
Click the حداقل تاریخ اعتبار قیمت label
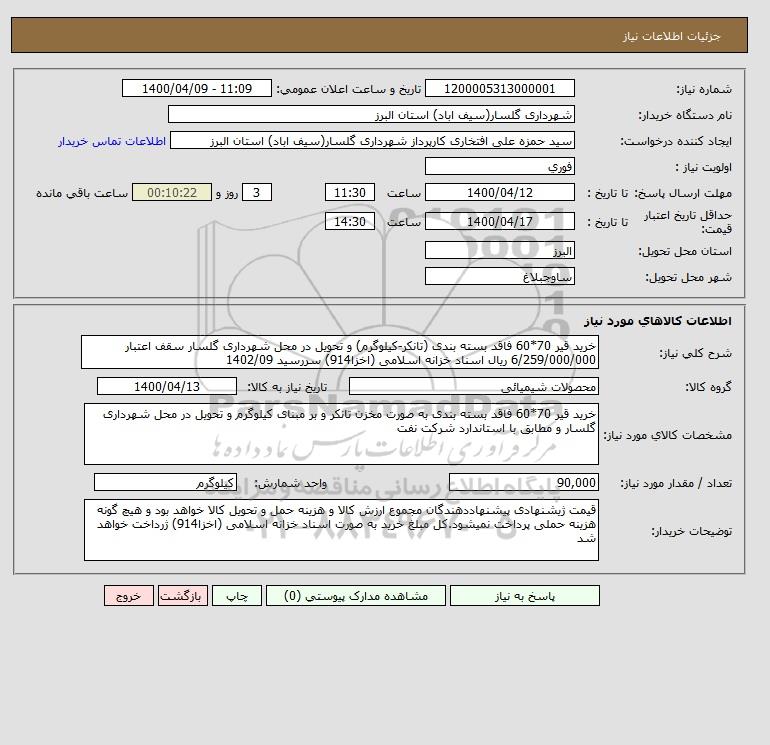[x=688, y=222]
